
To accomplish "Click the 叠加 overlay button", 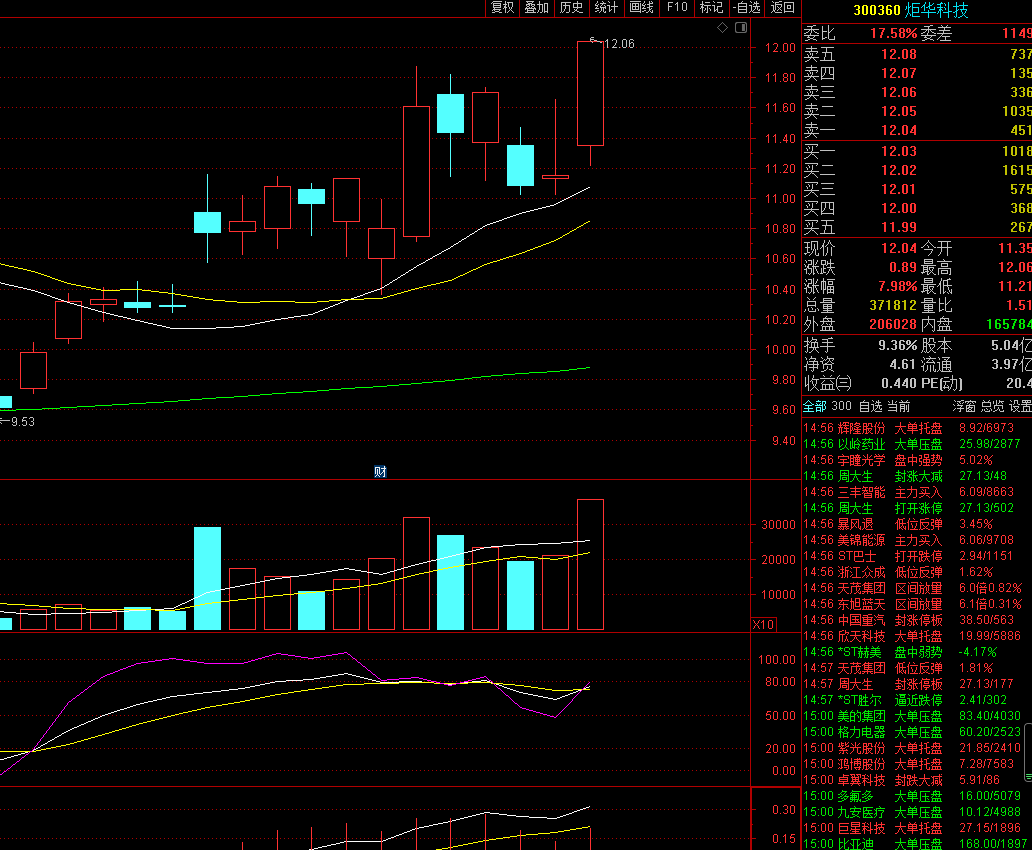I will (x=536, y=7).
